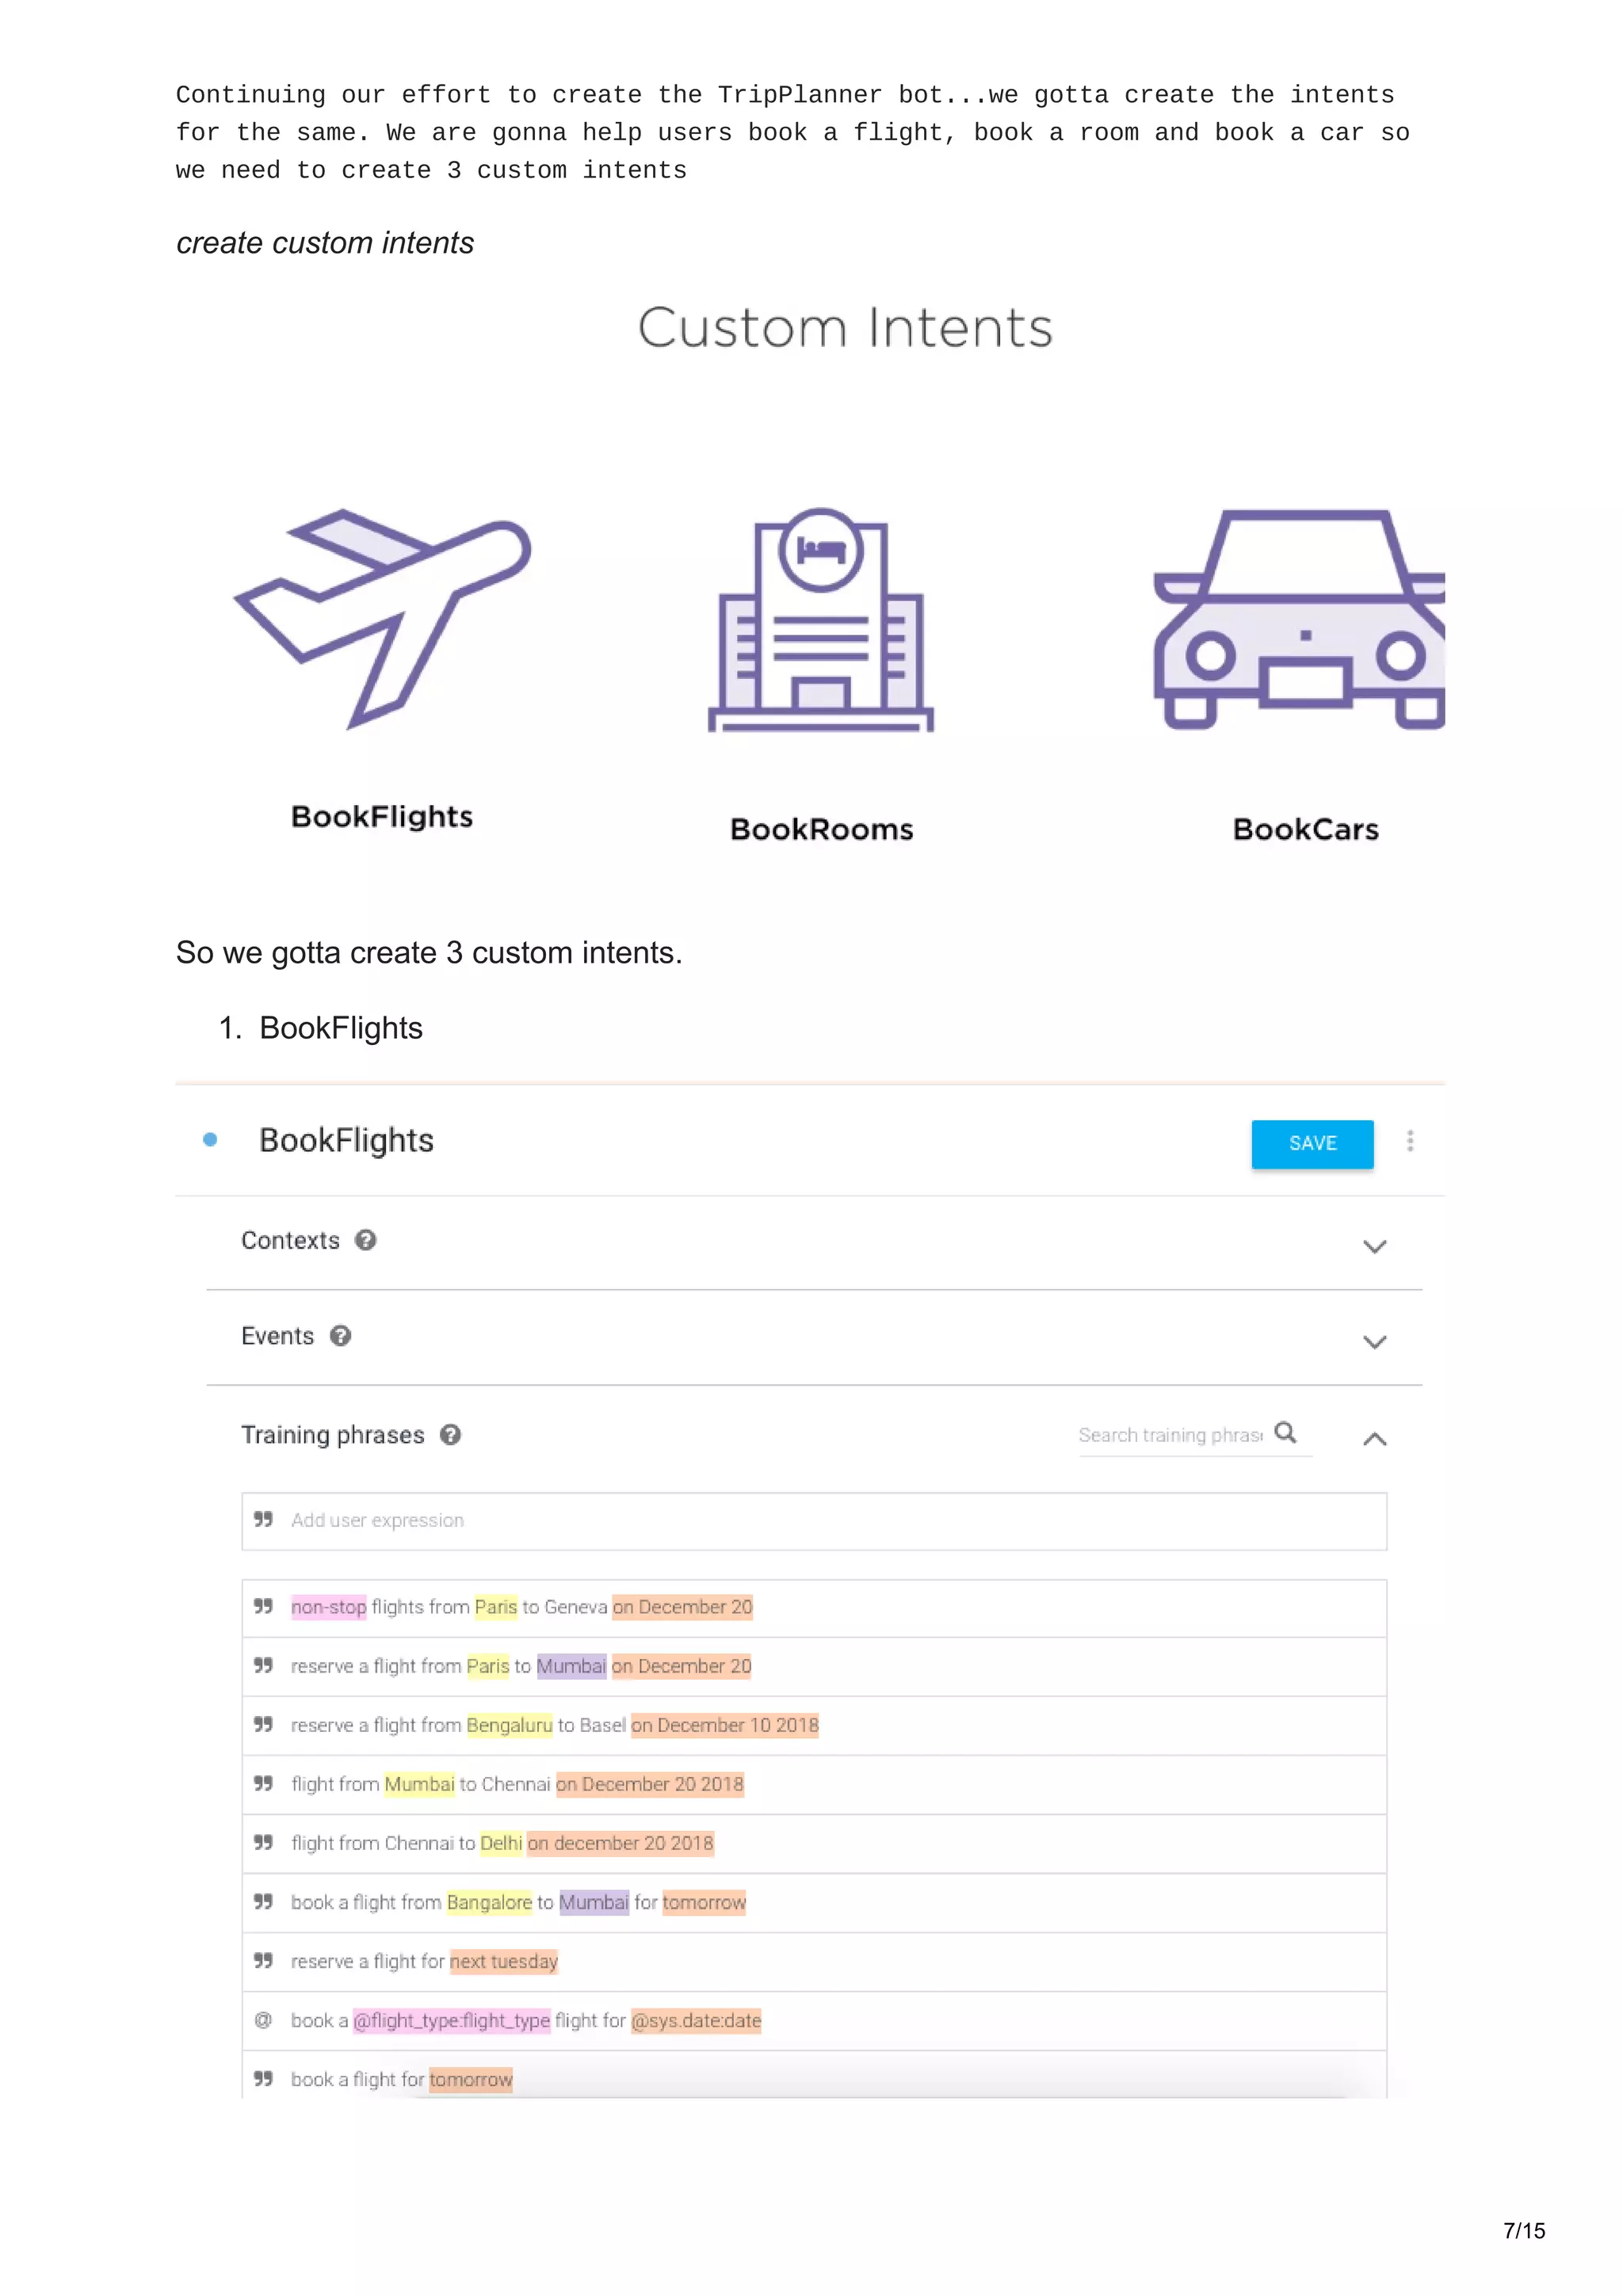Image resolution: width=1623 pixels, height=2296 pixels.
Task: Click quote icon of 'book a flight for tomorrow'
Action: tap(264, 2079)
